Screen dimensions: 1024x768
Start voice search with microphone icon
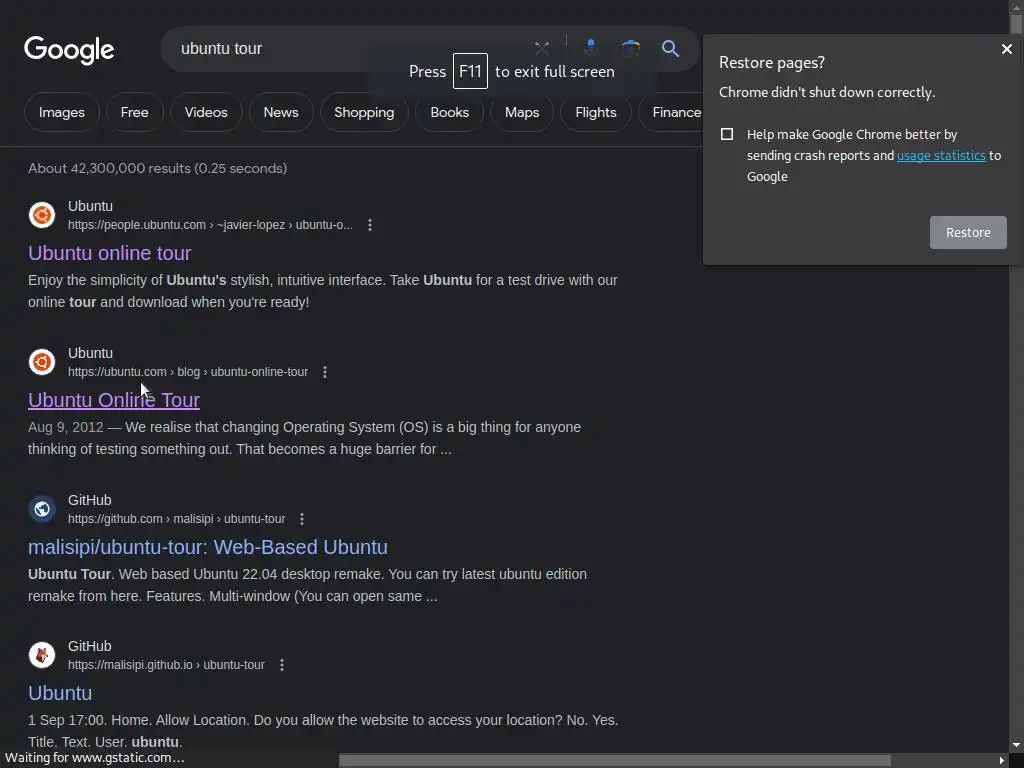click(x=590, y=48)
